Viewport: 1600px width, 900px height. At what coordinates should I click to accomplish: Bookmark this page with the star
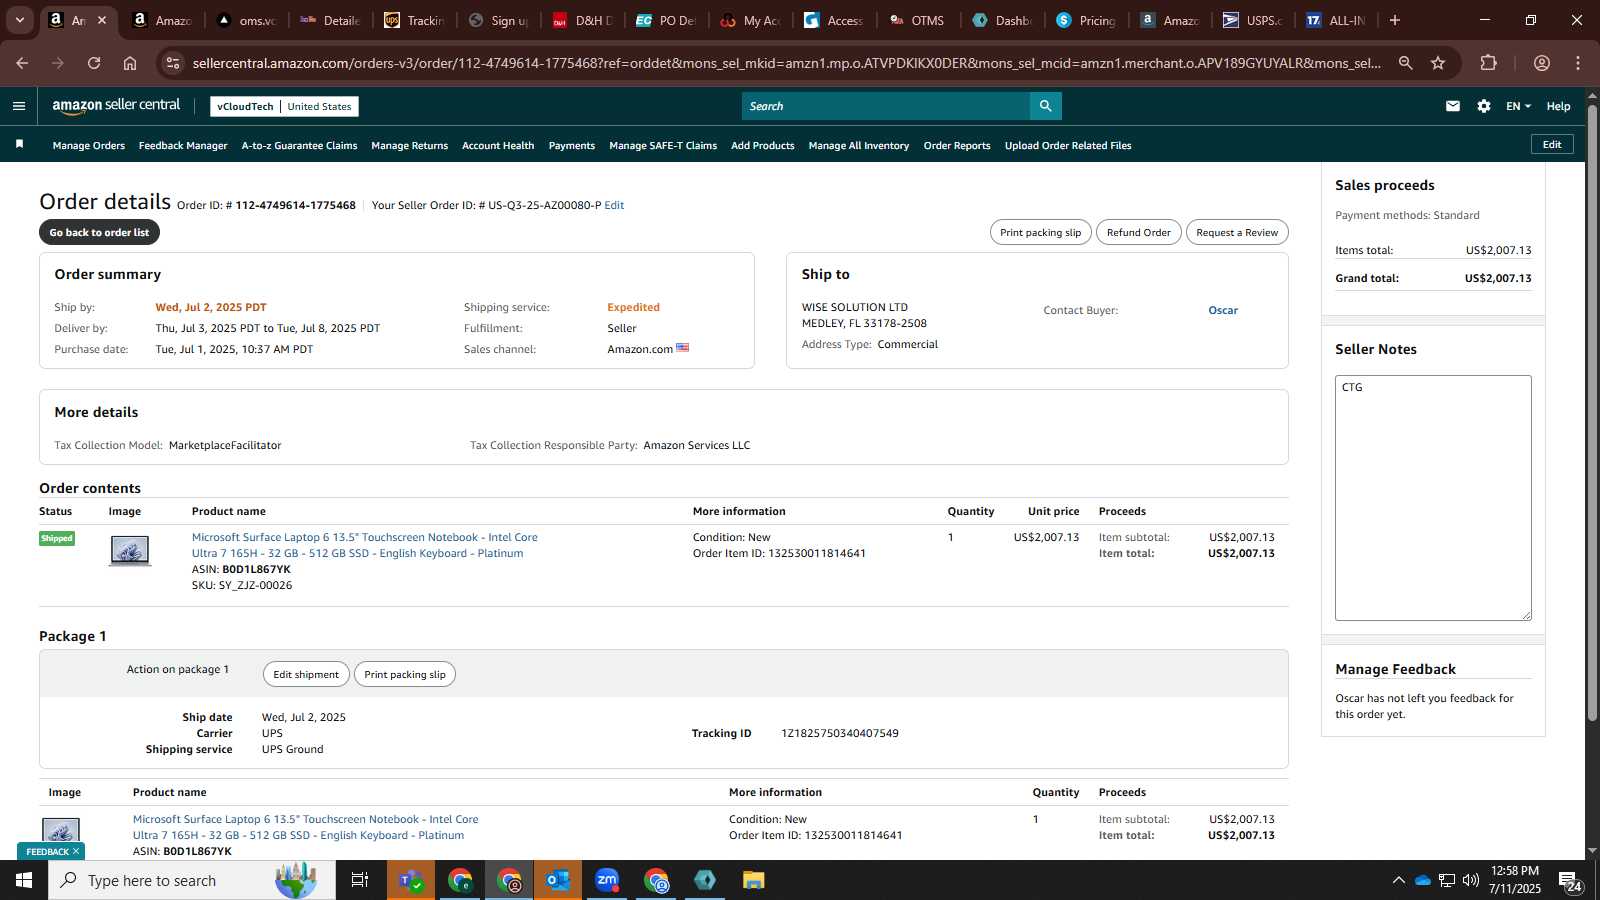(x=1438, y=63)
